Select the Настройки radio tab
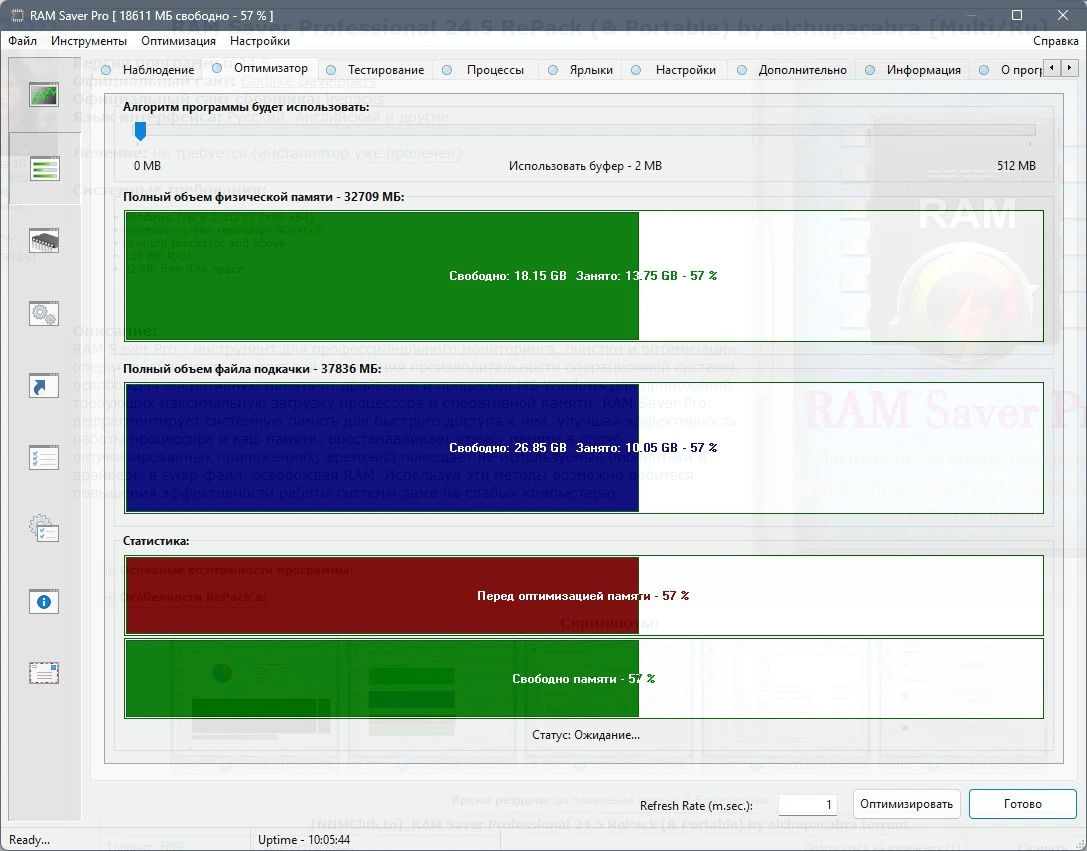 point(674,70)
